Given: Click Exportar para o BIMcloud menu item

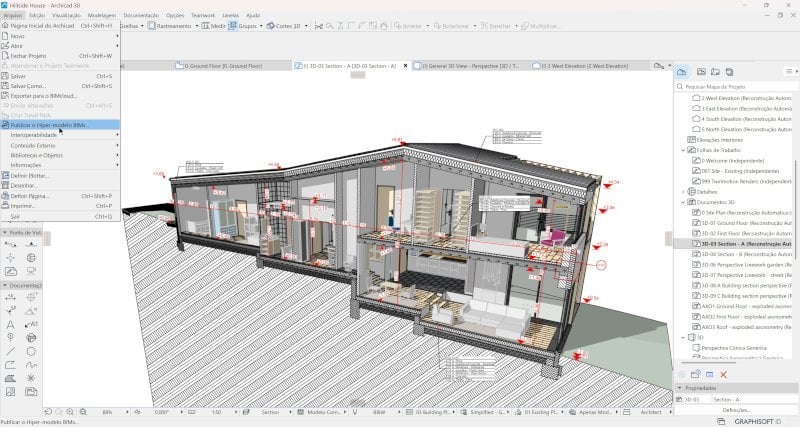Looking at the screenshot, I should pos(60,96).
